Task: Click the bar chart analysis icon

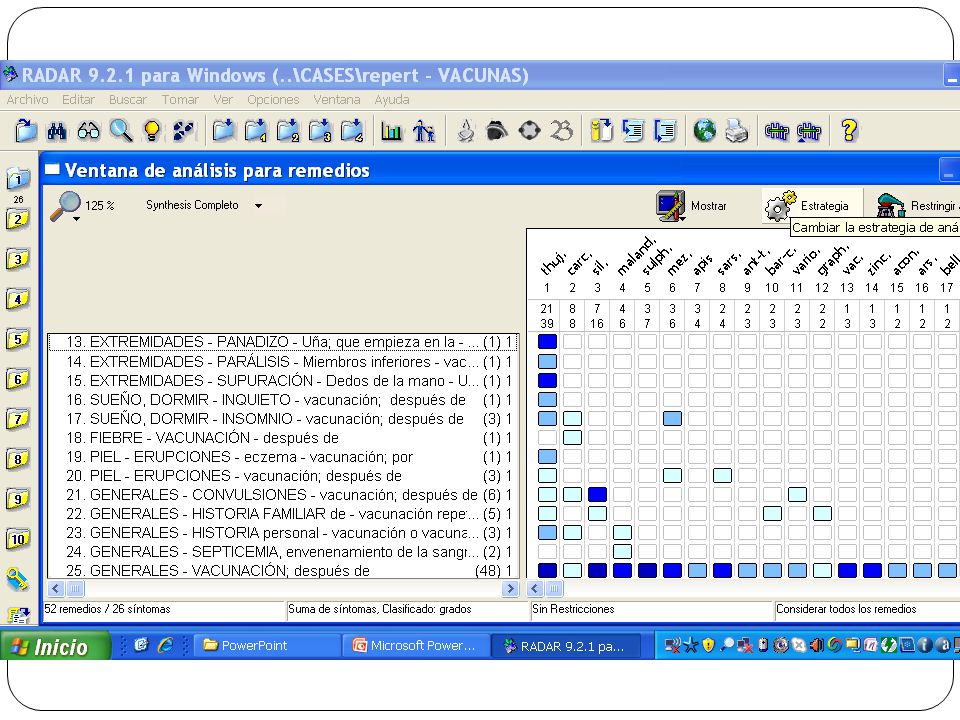Action: tap(391, 131)
